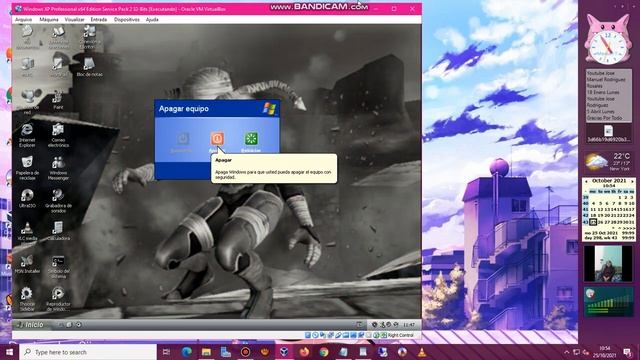Viewport: 640px width, 360px height.
Task: Click the Inicio start button in XP
Action: 31,324
